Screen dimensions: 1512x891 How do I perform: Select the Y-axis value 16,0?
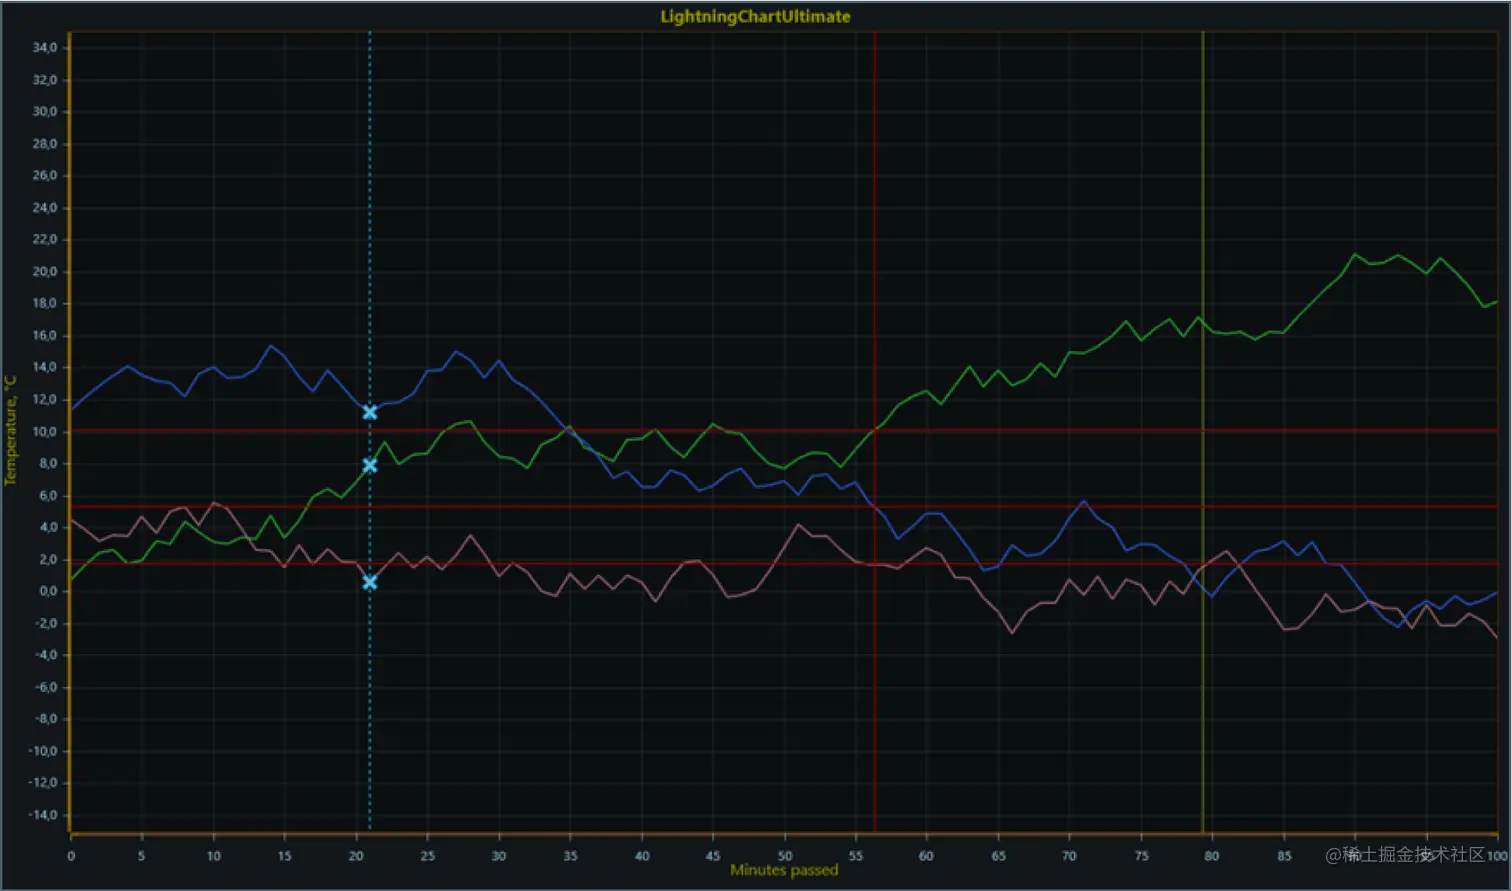45,336
